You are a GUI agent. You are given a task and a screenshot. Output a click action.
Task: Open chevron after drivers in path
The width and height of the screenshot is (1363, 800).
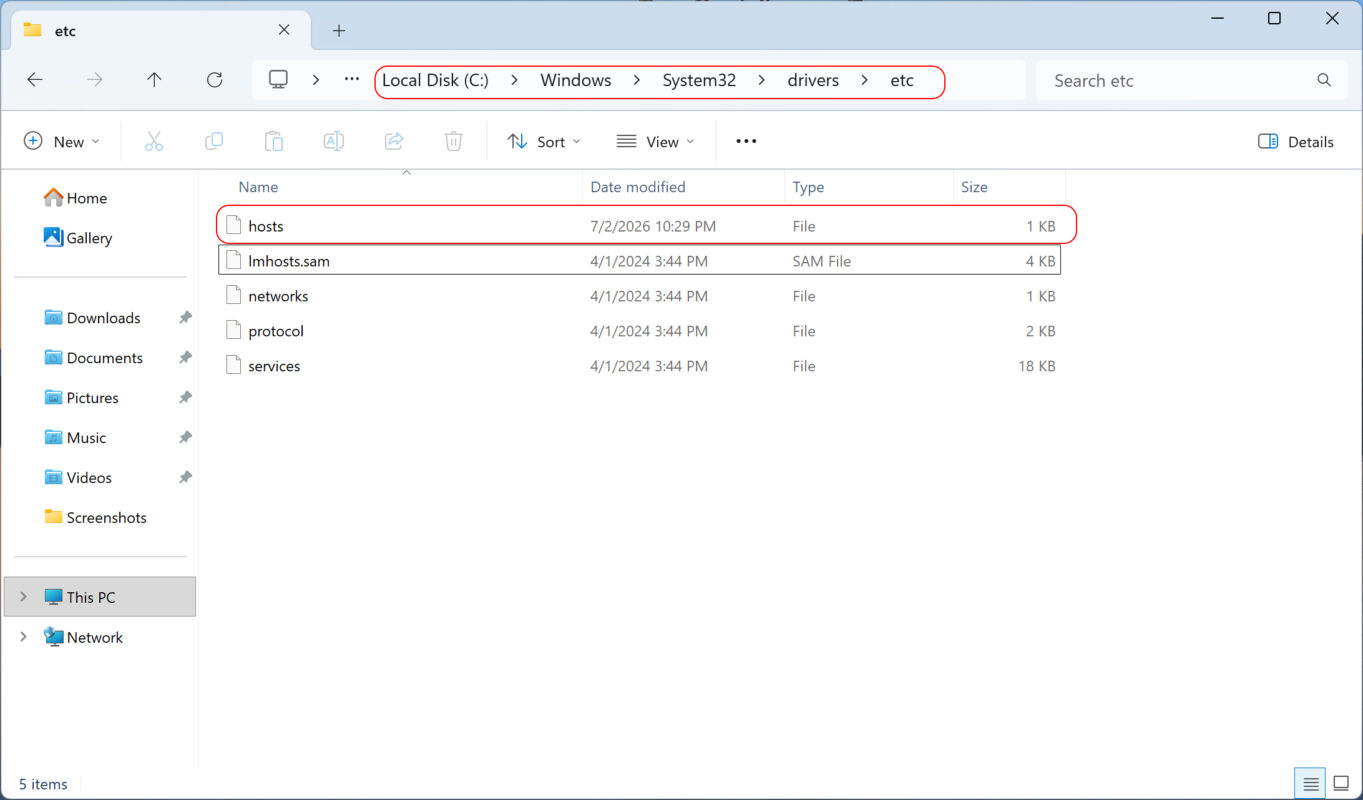[865, 80]
